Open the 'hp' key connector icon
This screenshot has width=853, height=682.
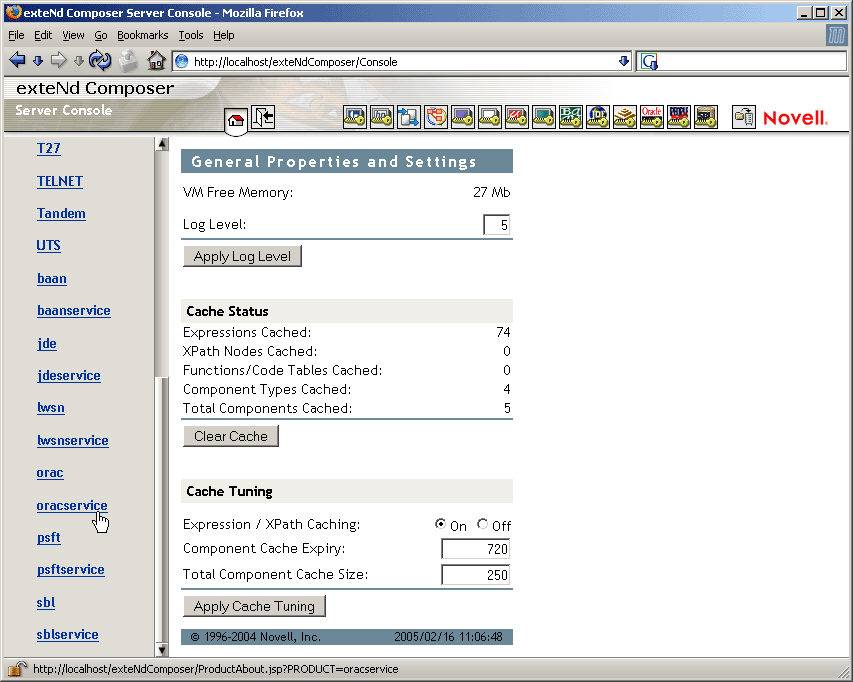click(x=382, y=117)
